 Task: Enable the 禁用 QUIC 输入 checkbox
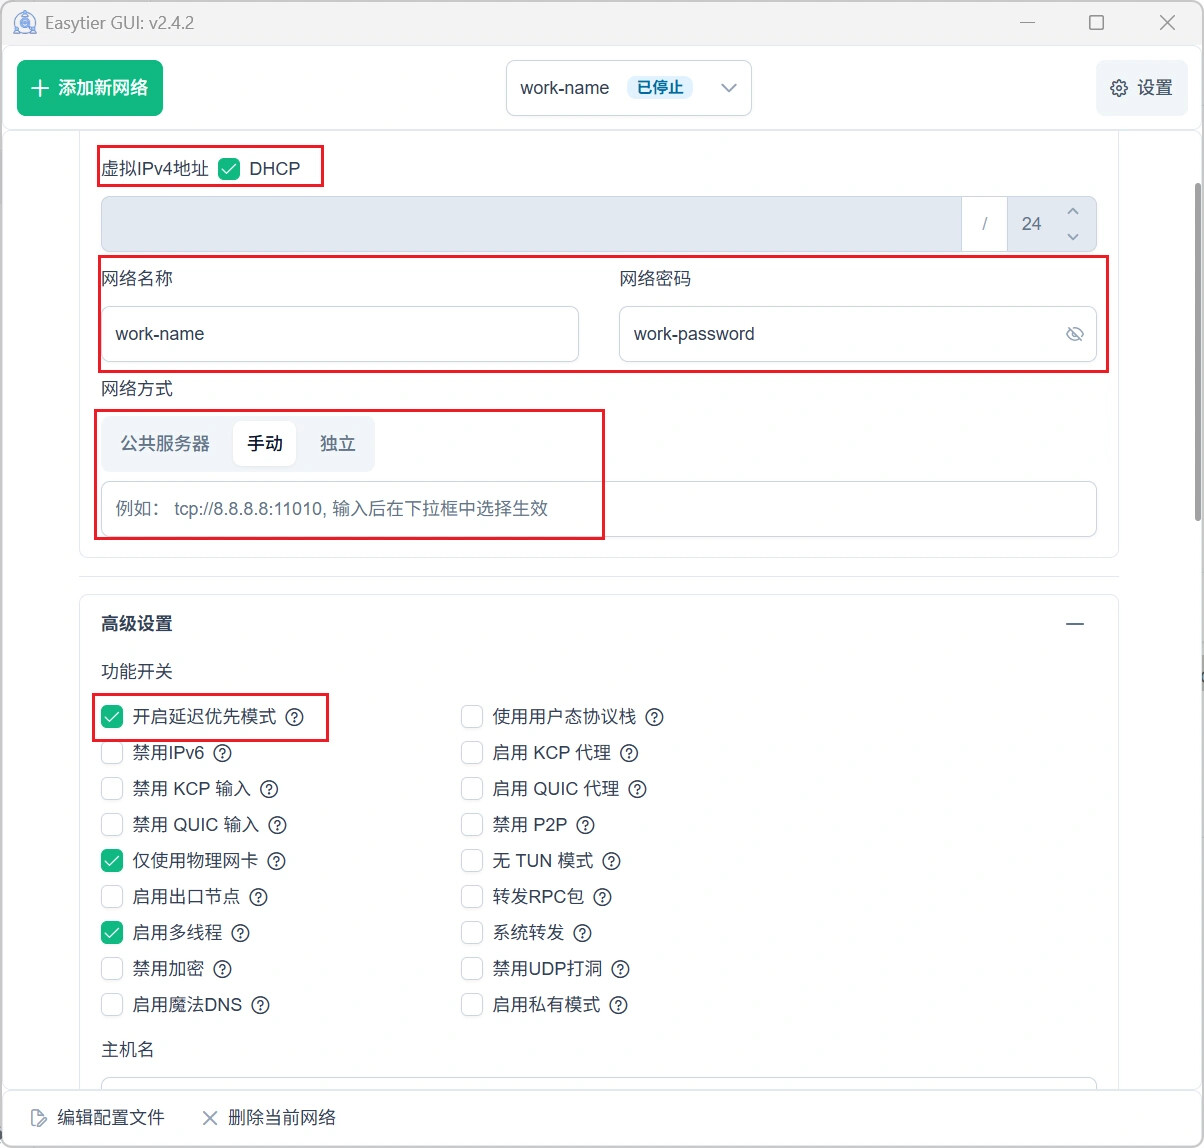(x=112, y=825)
